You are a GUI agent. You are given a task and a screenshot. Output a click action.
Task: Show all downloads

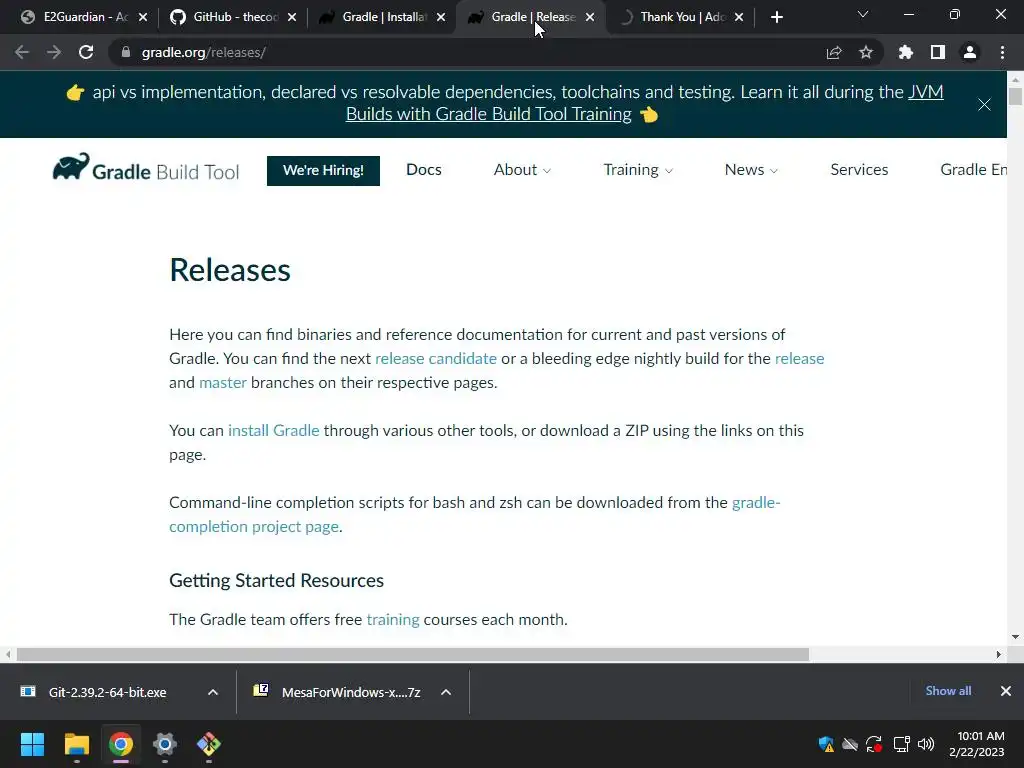coord(948,691)
